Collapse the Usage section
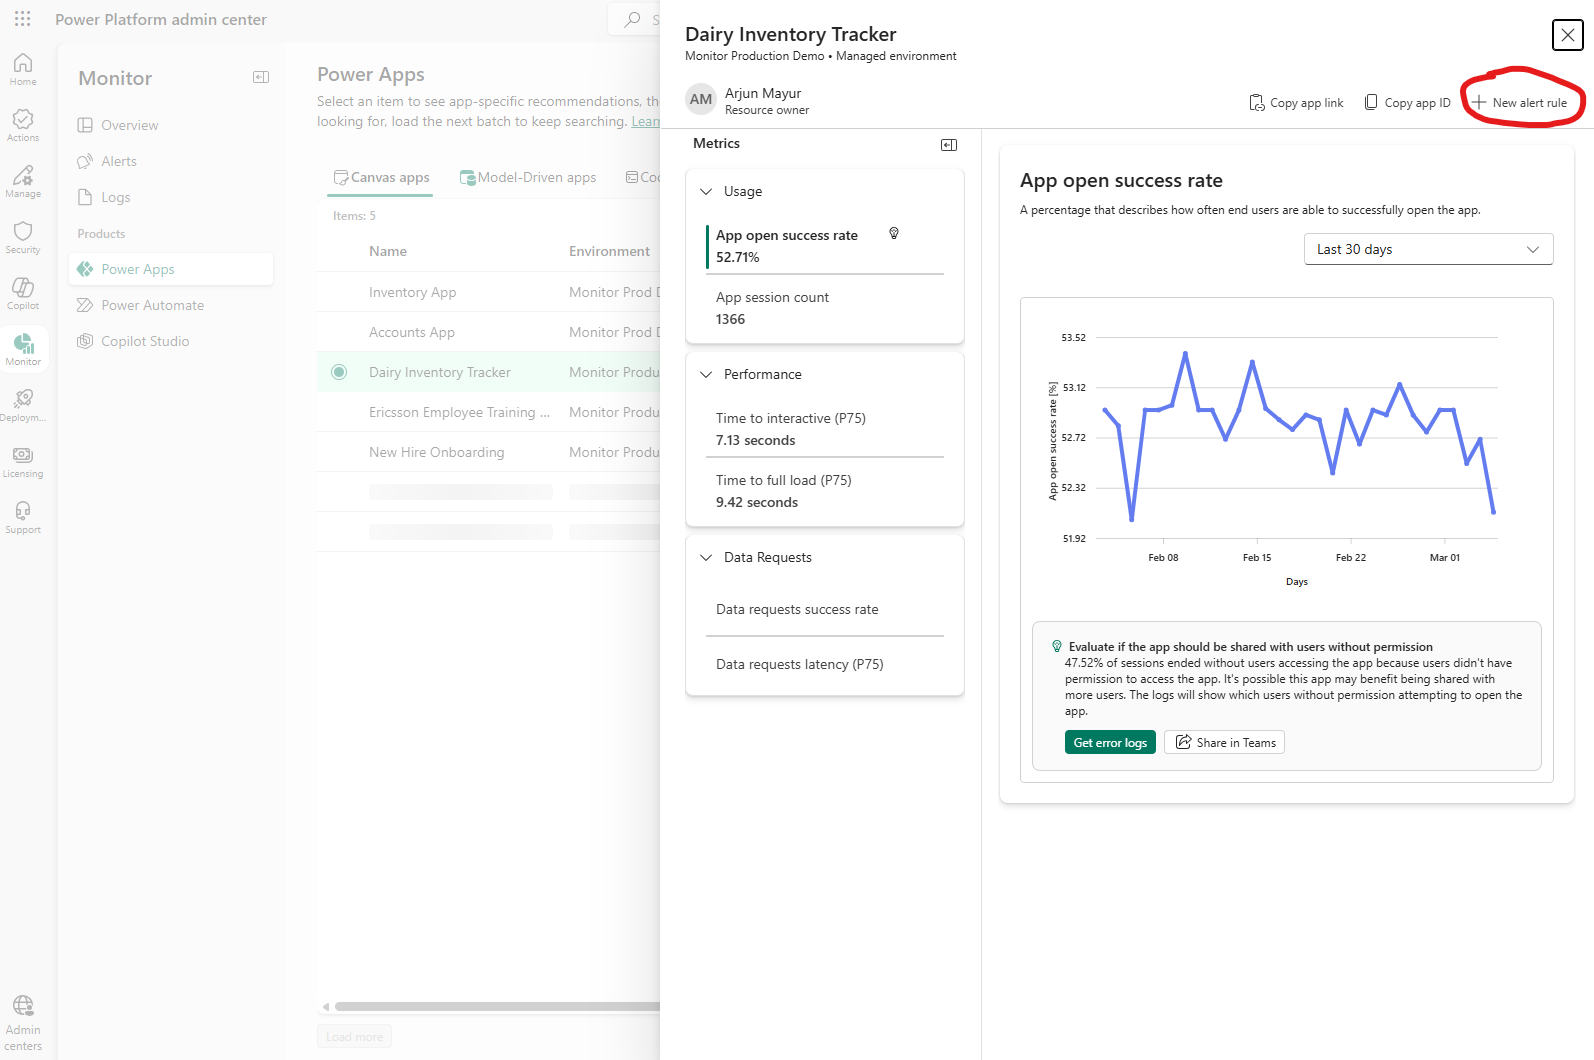1594x1060 pixels. (706, 191)
